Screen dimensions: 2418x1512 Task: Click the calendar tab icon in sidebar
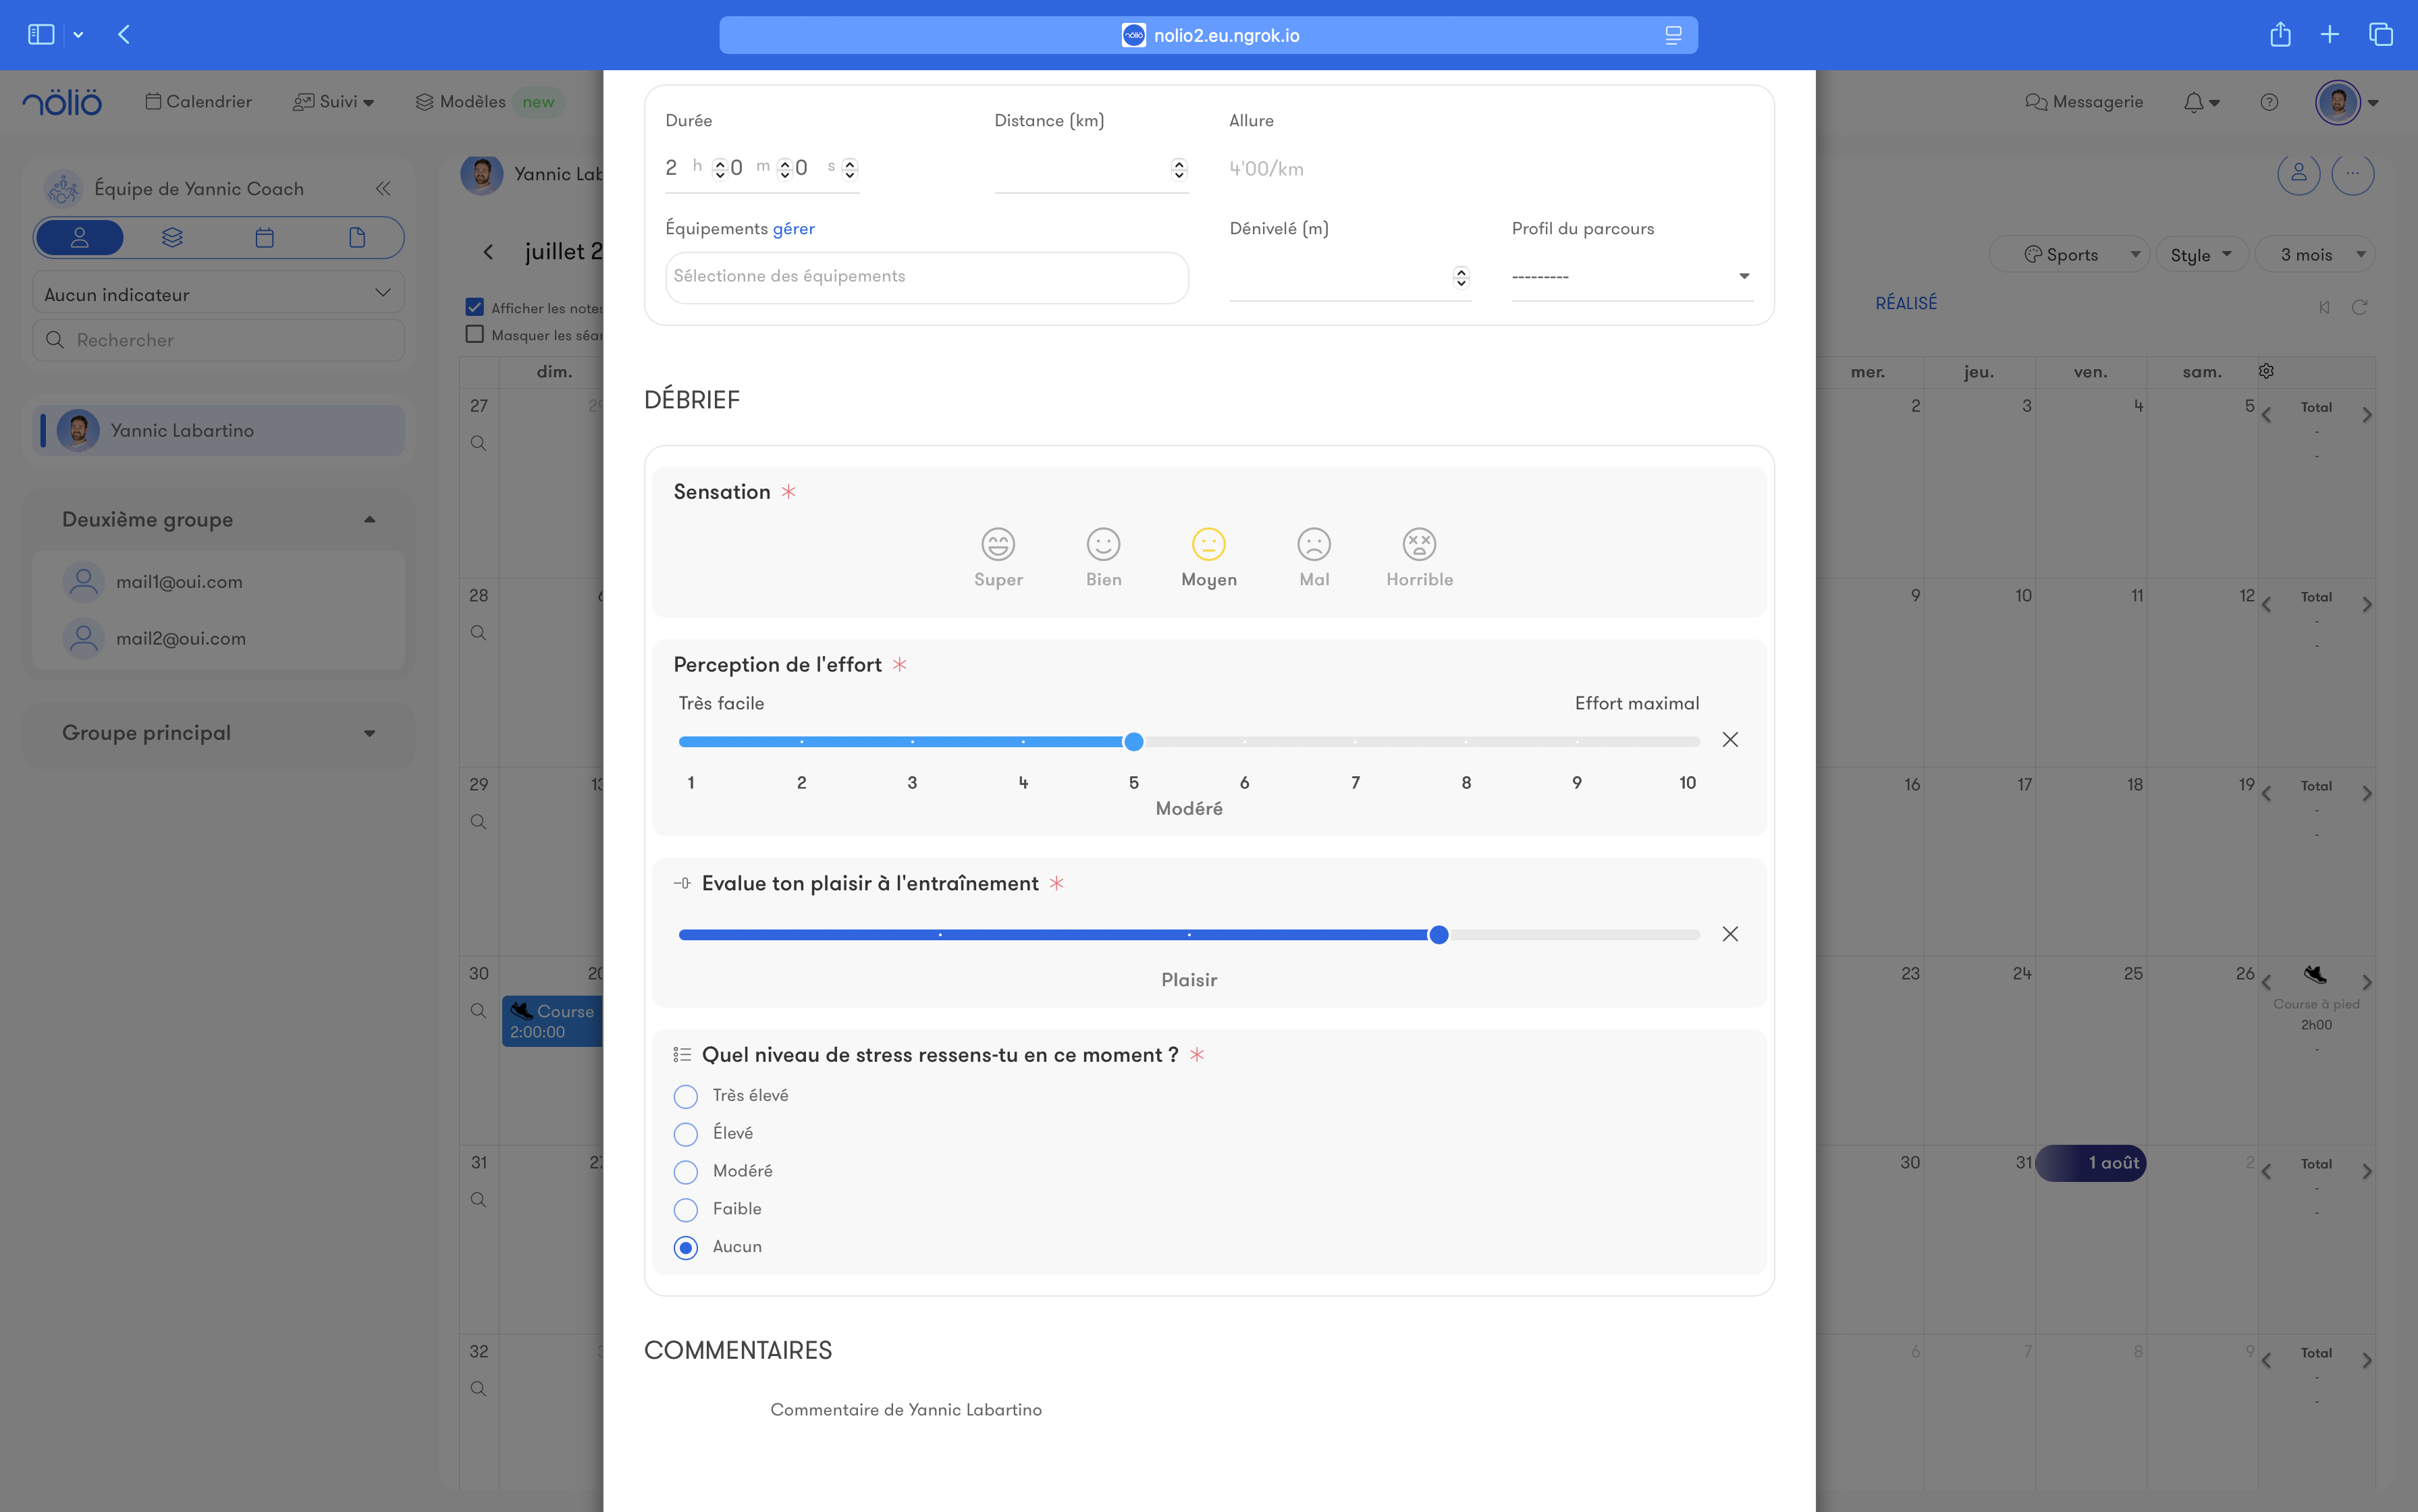[264, 238]
